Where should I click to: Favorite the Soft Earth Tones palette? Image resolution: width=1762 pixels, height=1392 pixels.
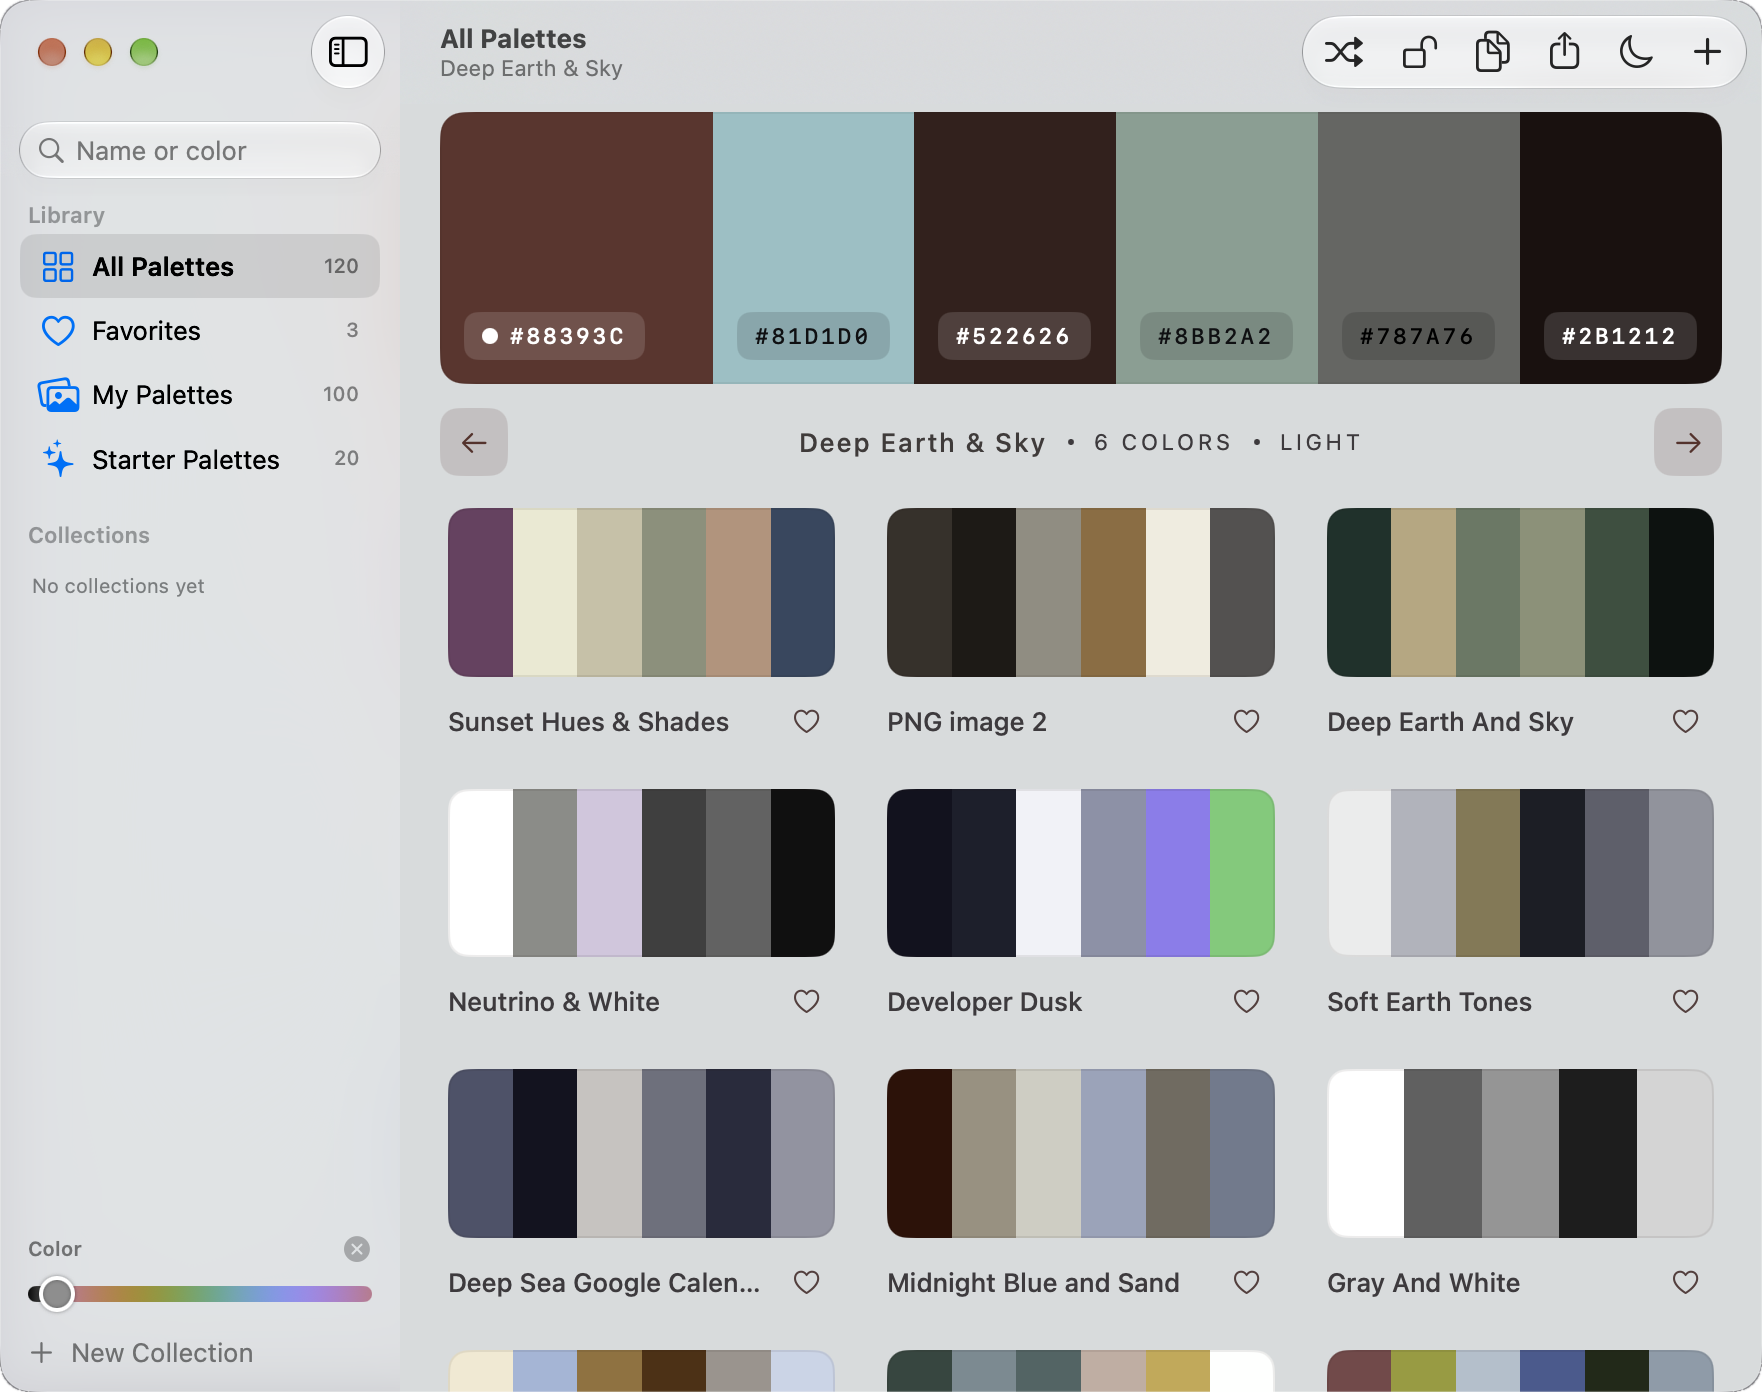coord(1686,1001)
